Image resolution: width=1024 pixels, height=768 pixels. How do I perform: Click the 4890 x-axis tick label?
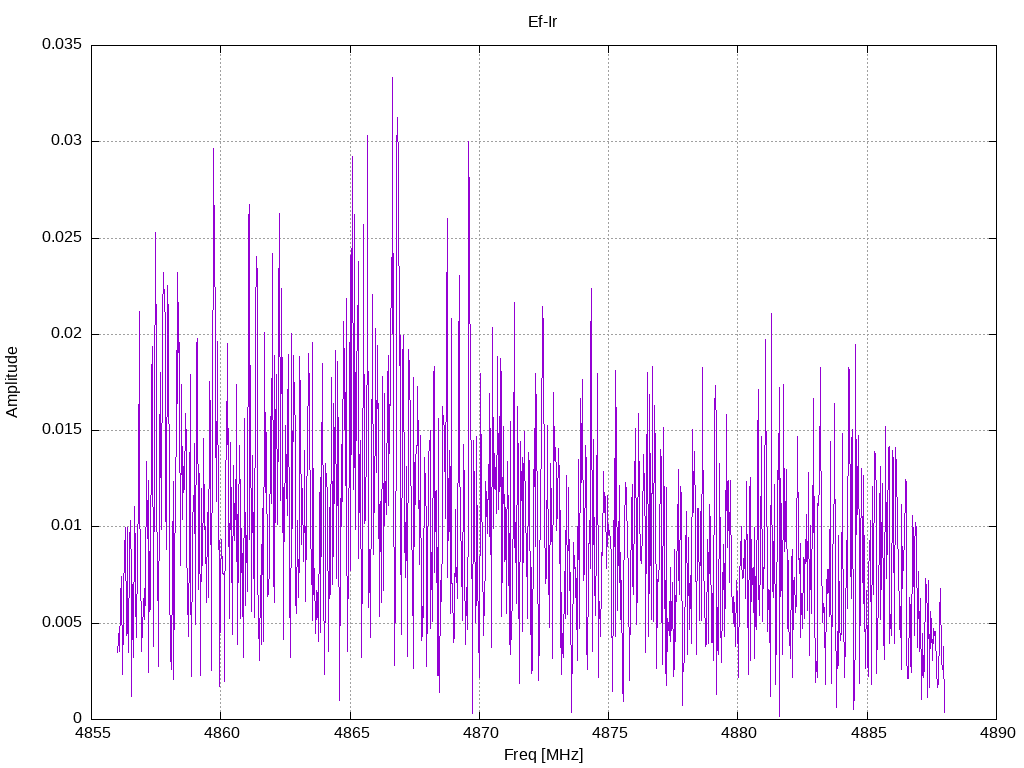pos(997,733)
